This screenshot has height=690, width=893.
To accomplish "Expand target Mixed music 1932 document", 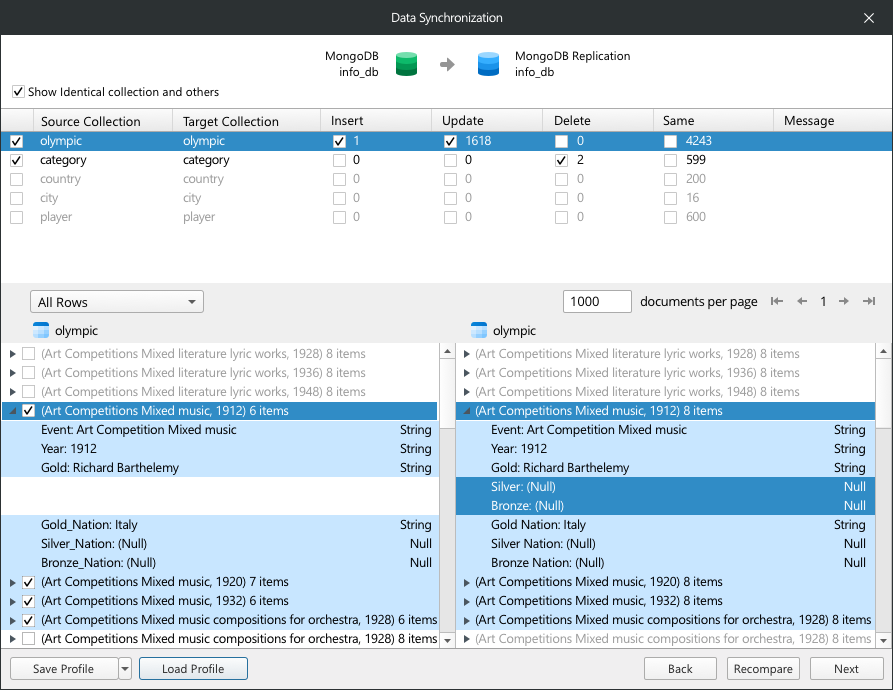I will pyautogui.click(x=466, y=601).
